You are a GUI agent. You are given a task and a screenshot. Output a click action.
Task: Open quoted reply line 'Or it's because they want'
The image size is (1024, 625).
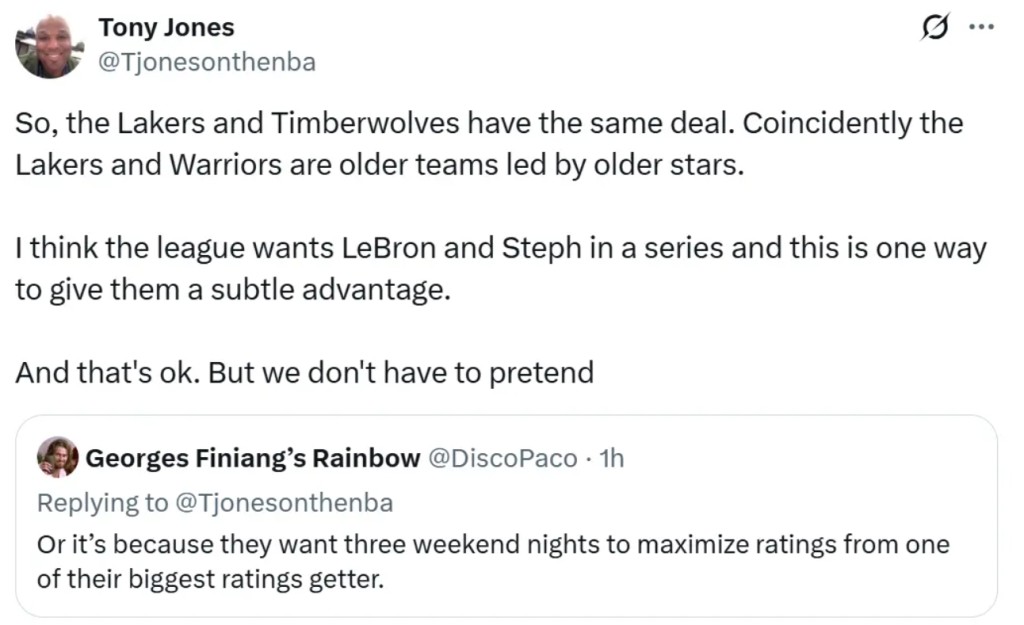(x=492, y=545)
